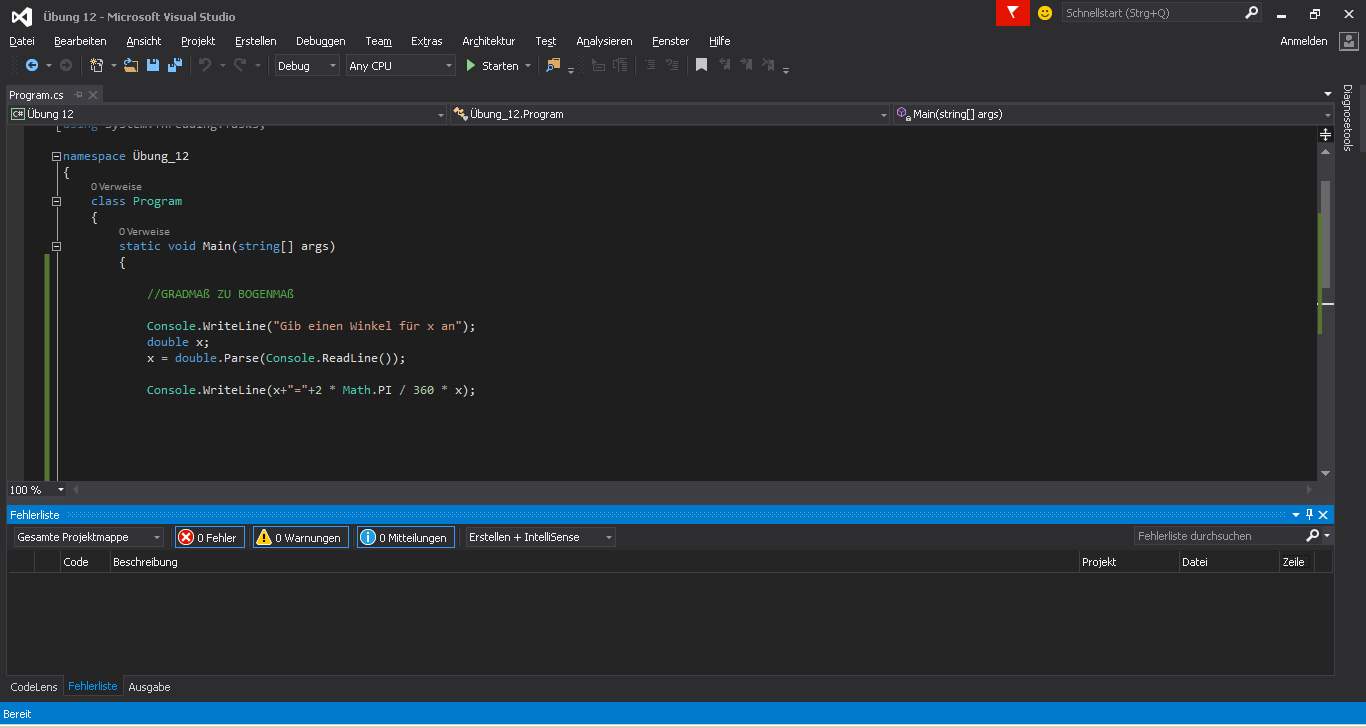
Task: Open the Any CPU platform dropdown
Action: coord(400,66)
